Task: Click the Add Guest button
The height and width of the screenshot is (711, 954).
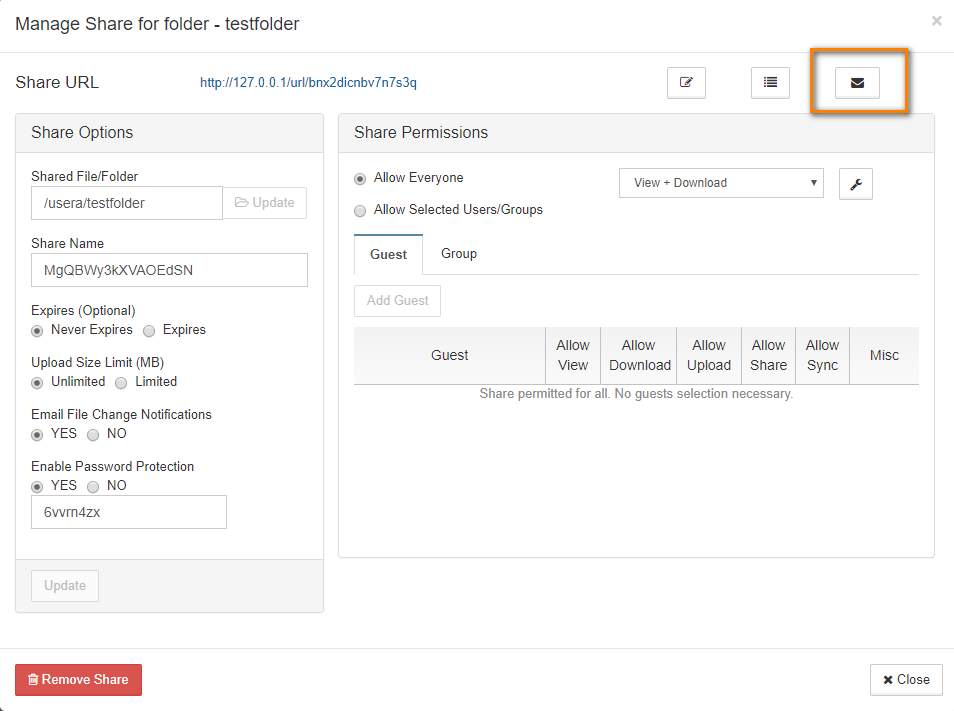Action: (397, 300)
